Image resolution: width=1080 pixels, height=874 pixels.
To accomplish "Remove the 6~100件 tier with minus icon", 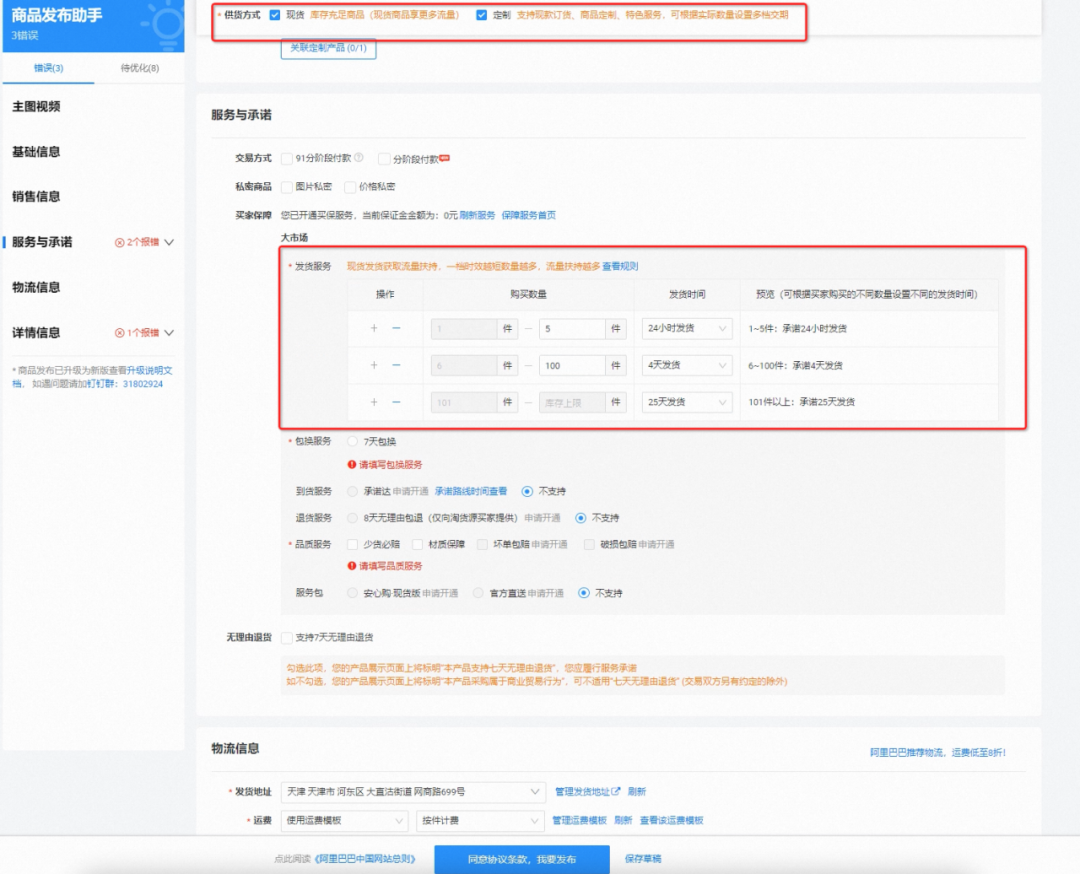I will point(396,365).
